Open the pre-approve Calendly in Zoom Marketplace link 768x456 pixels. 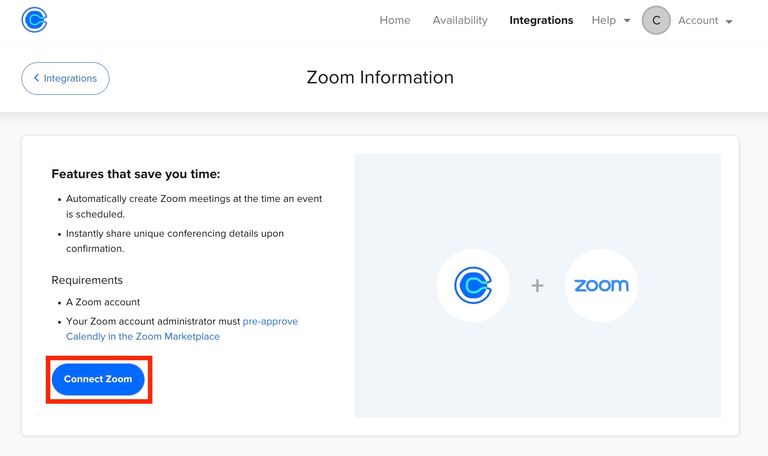(182, 329)
